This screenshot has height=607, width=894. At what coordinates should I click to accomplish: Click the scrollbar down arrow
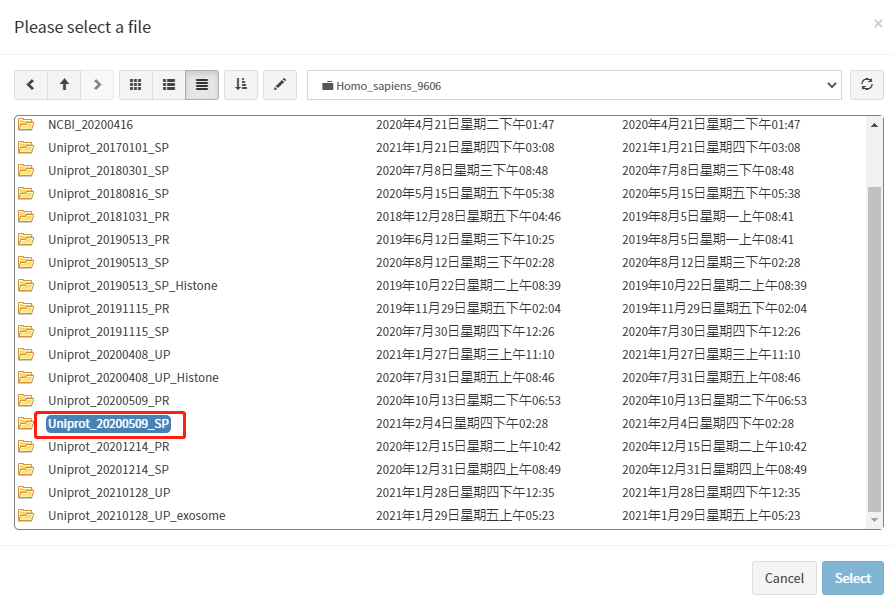[875, 521]
